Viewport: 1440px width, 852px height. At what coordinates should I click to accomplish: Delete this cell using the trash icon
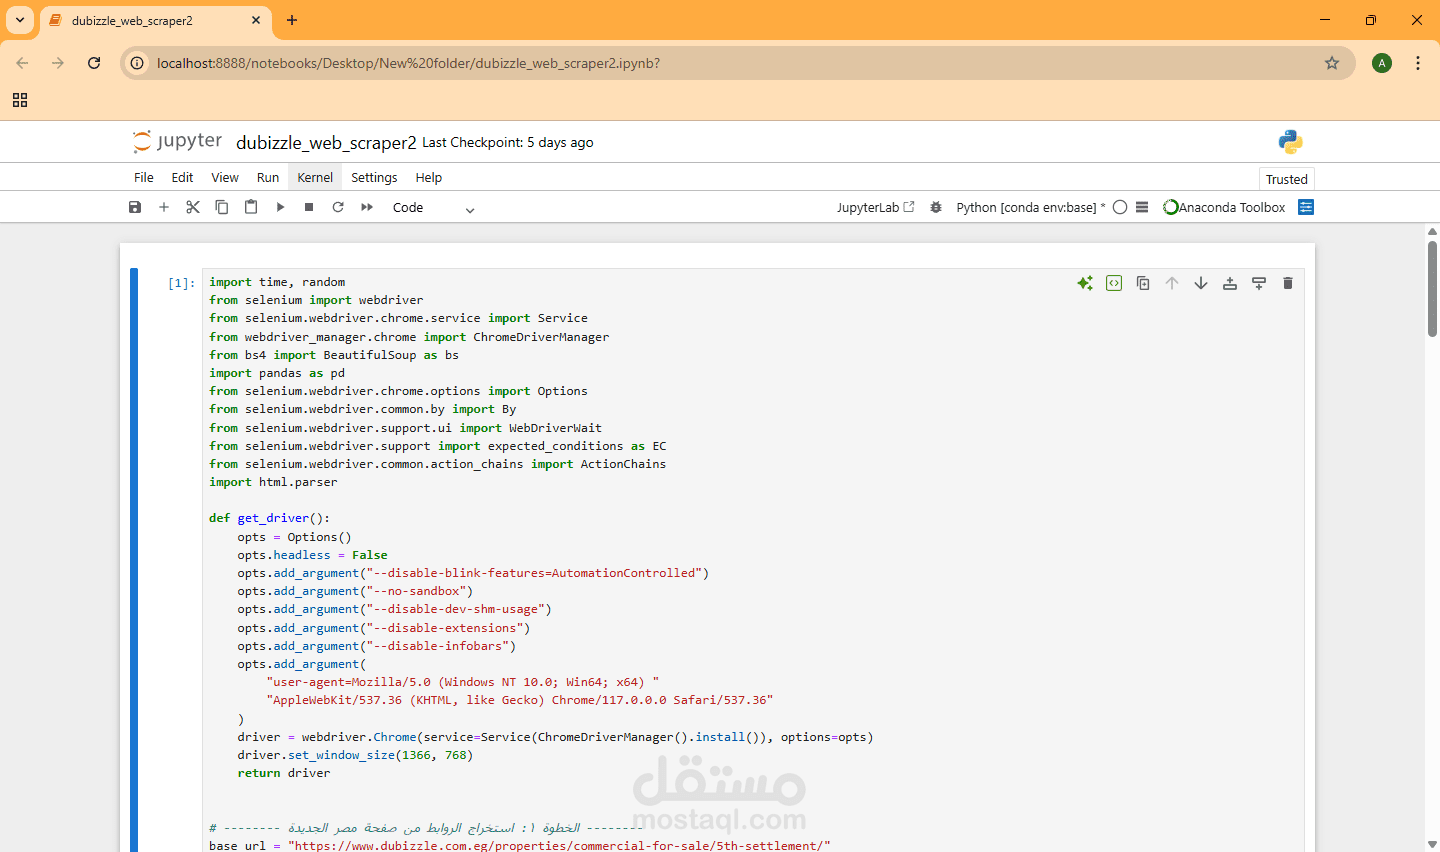coord(1288,283)
